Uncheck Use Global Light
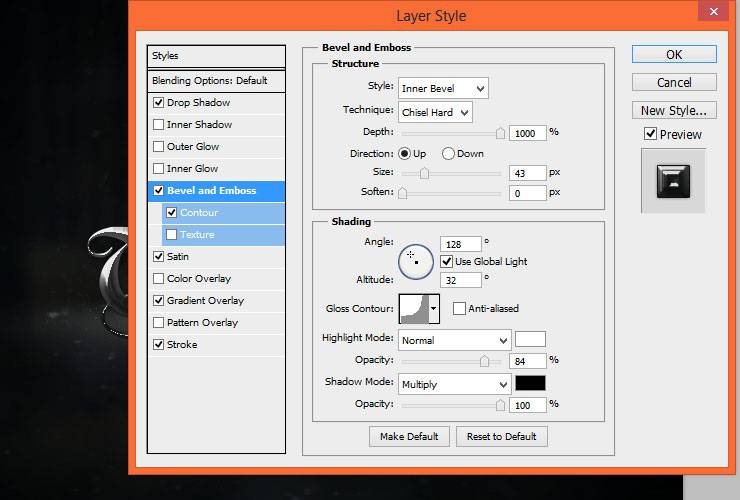740x500 pixels. (446, 262)
